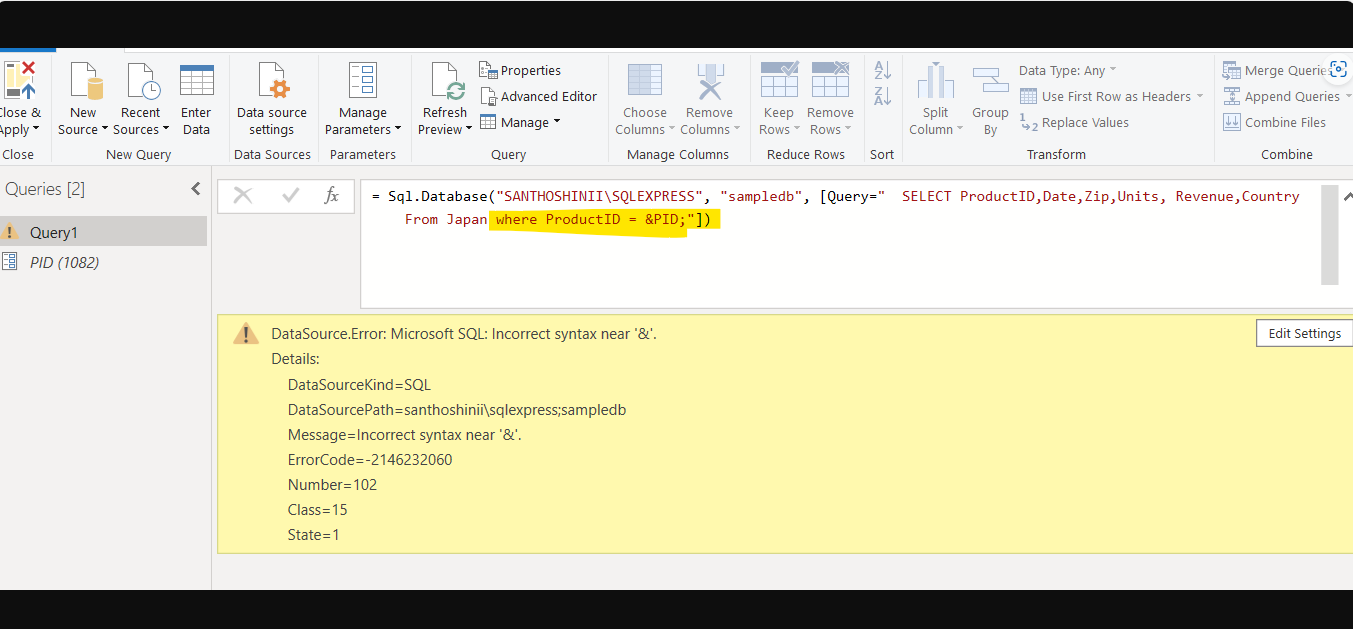Viewport: 1353px width, 629px height.
Task: Collapse the Queries pane with the chevron
Action: point(195,188)
